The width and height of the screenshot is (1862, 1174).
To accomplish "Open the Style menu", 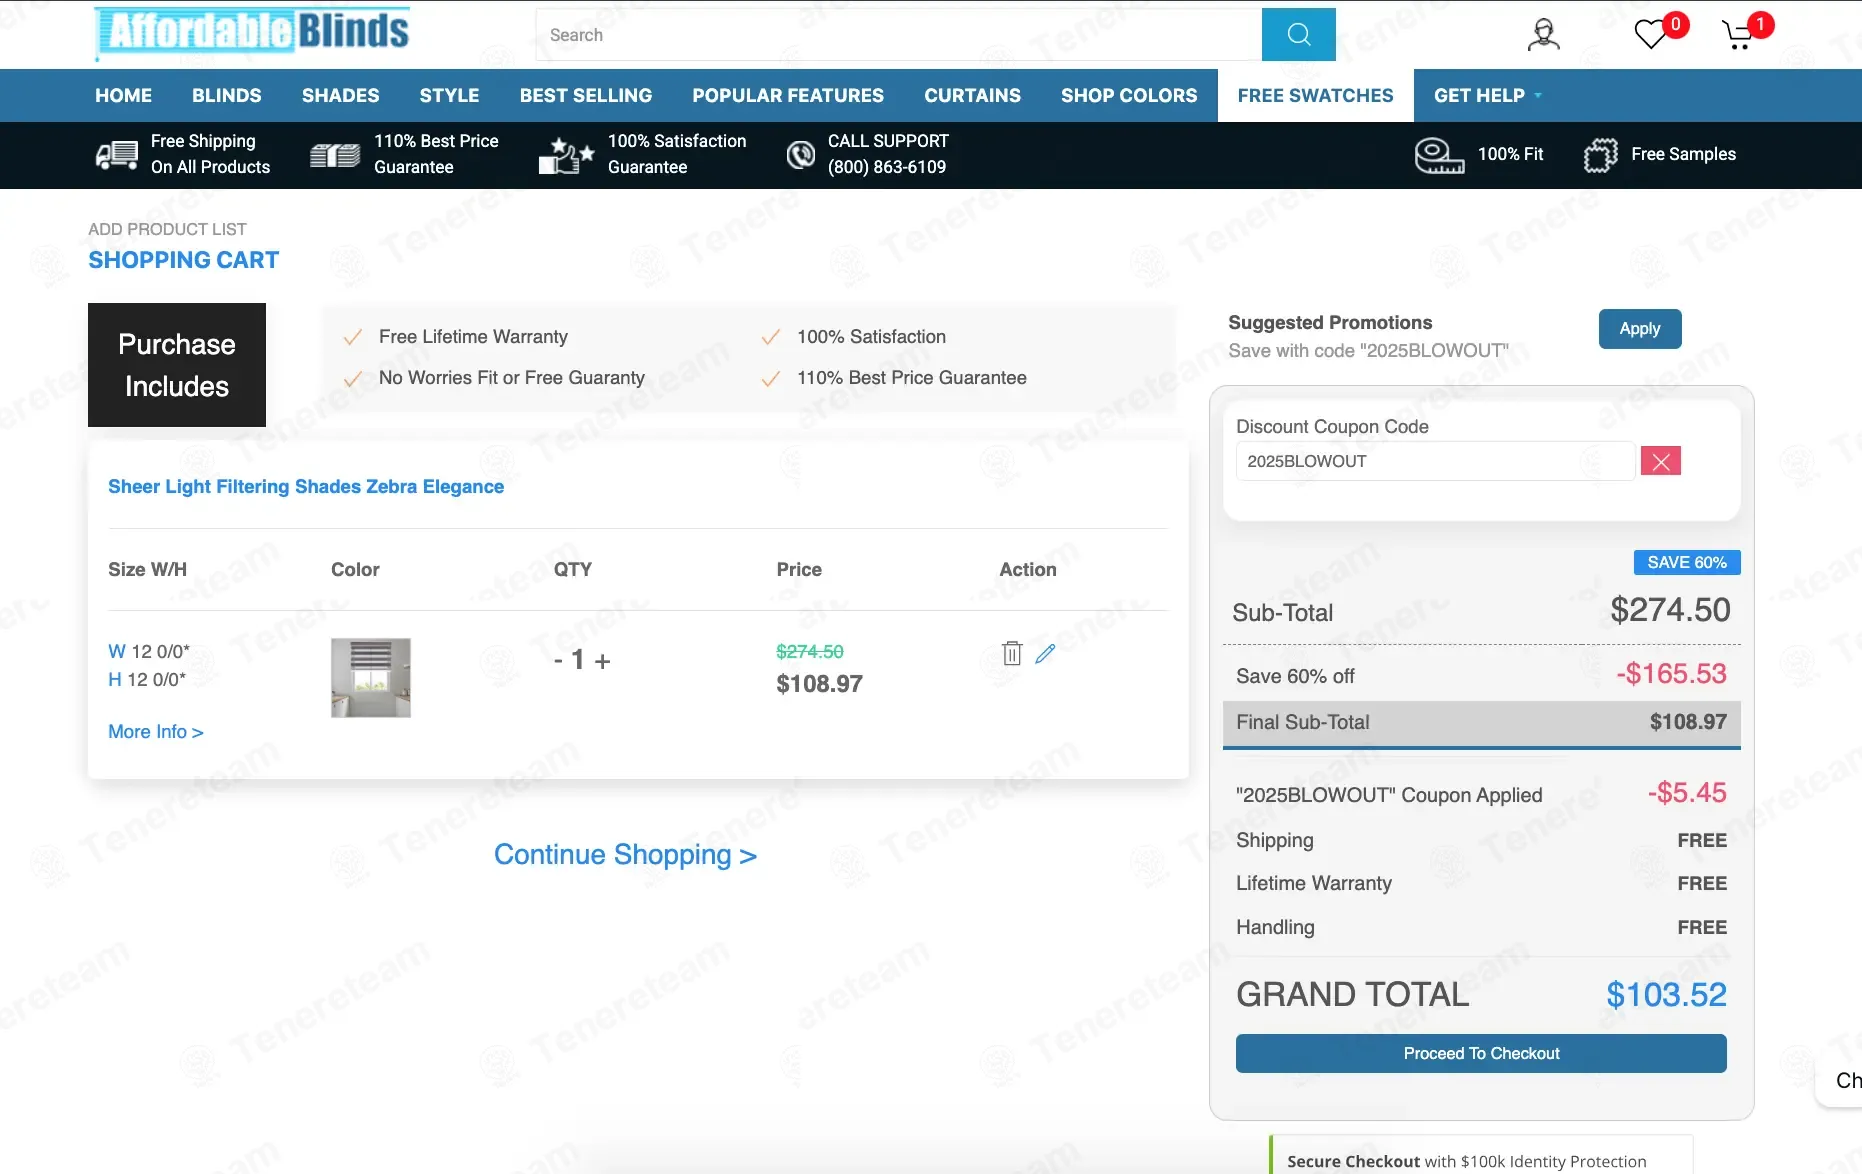I will [449, 96].
